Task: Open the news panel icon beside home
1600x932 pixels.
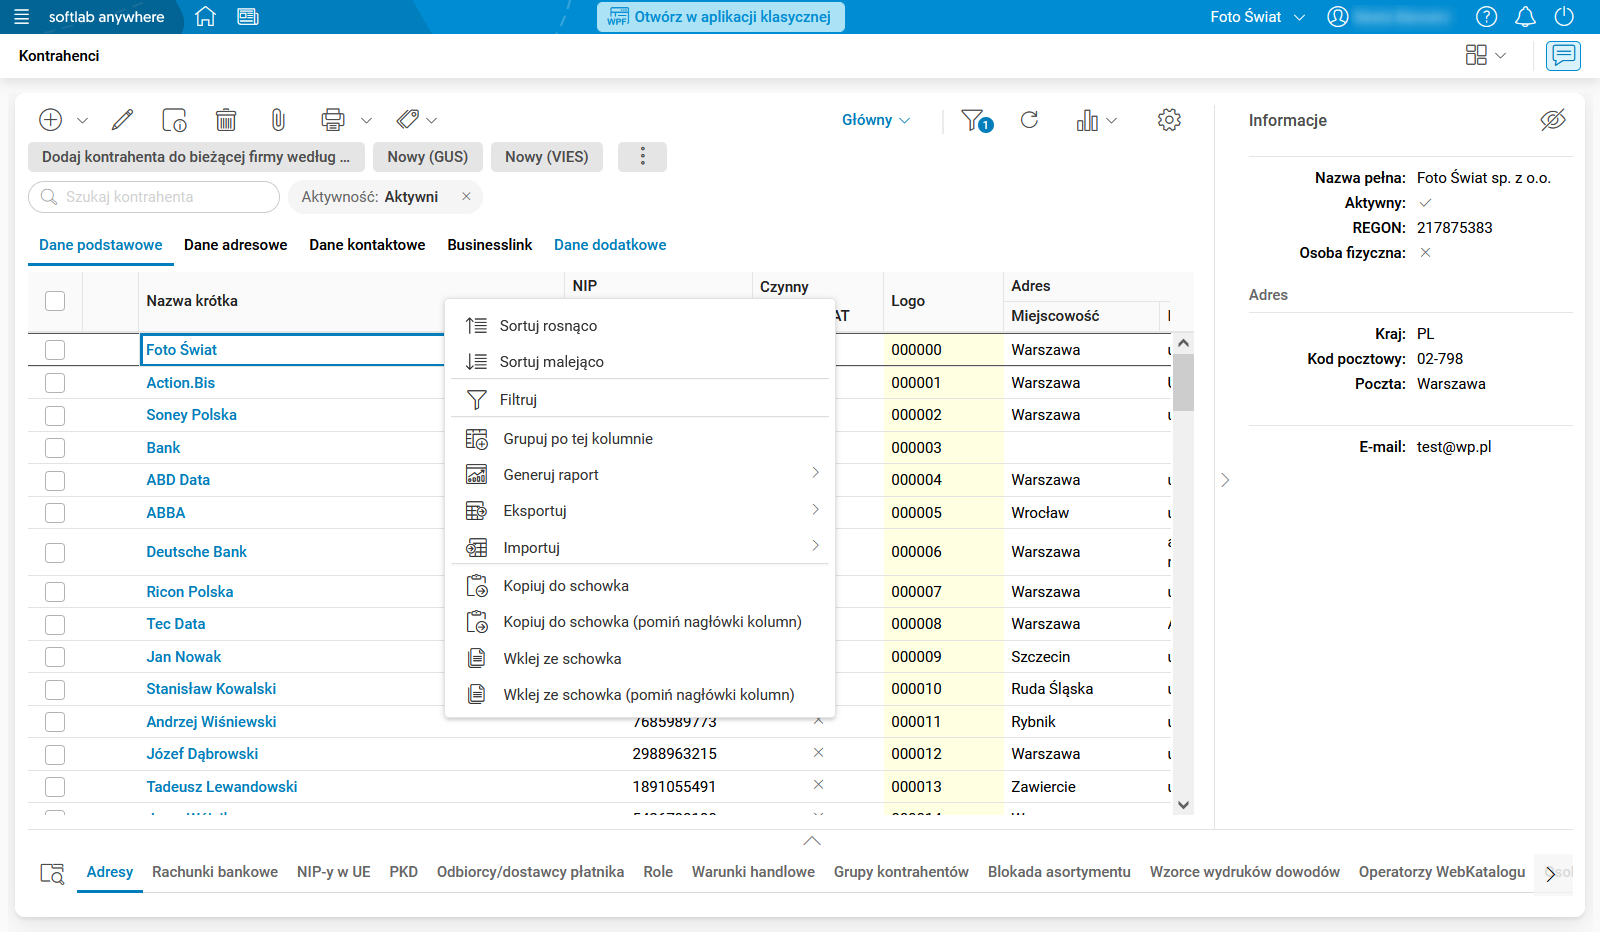Action: pyautogui.click(x=248, y=17)
